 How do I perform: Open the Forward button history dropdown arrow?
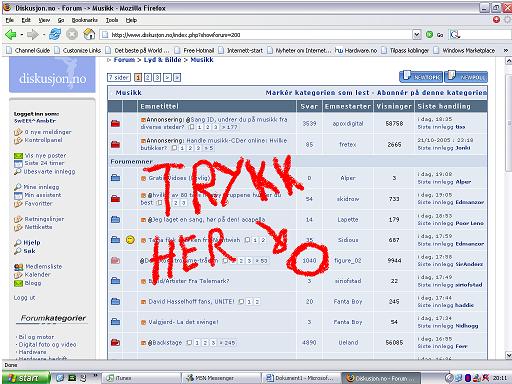[x=44, y=34]
